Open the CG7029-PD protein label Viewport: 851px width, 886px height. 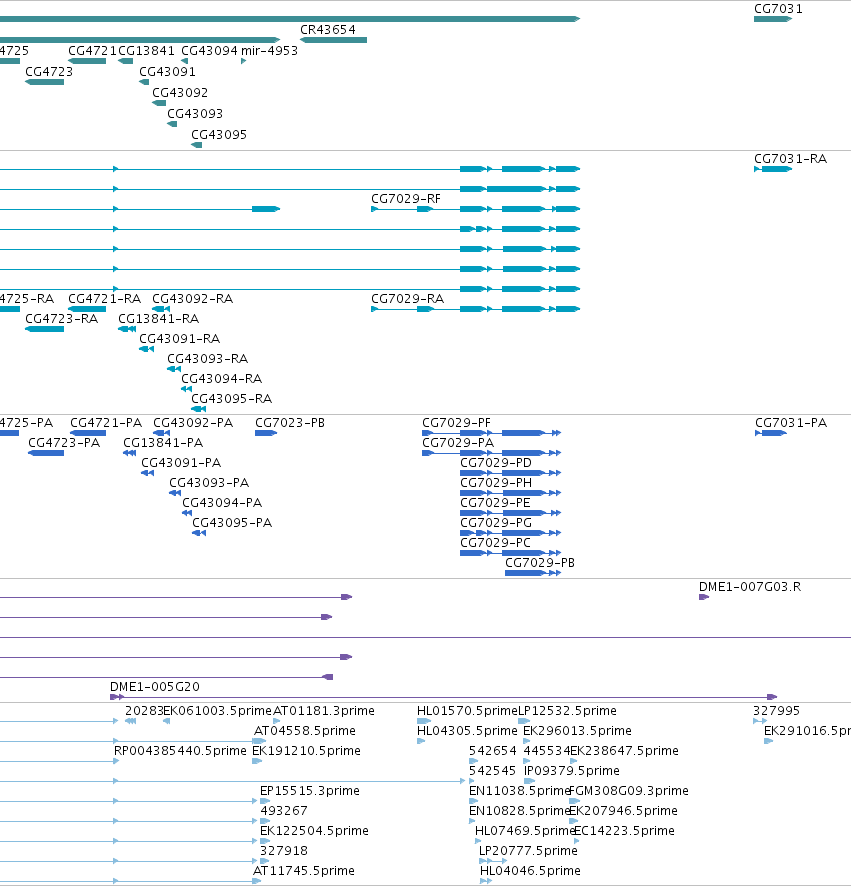(x=496, y=463)
